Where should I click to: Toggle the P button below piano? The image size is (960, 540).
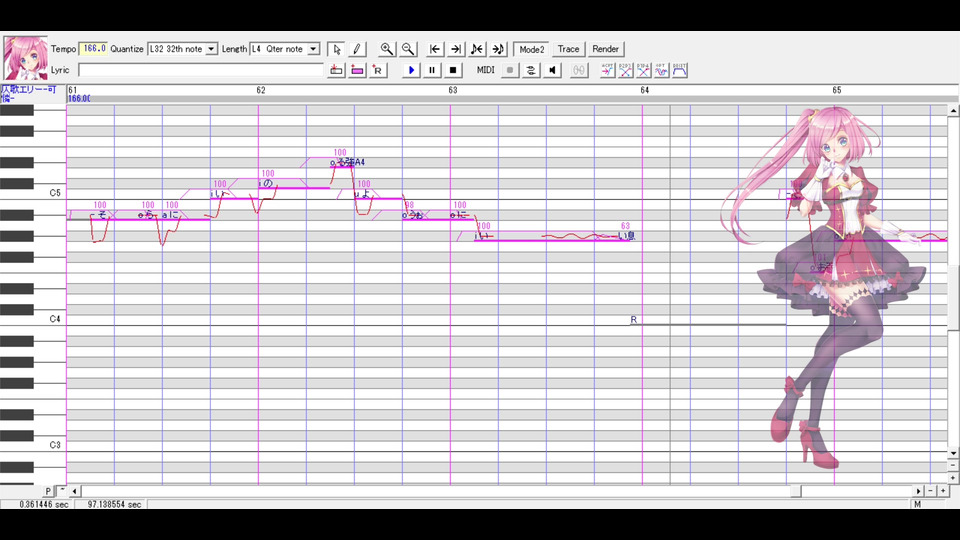pos(48,491)
